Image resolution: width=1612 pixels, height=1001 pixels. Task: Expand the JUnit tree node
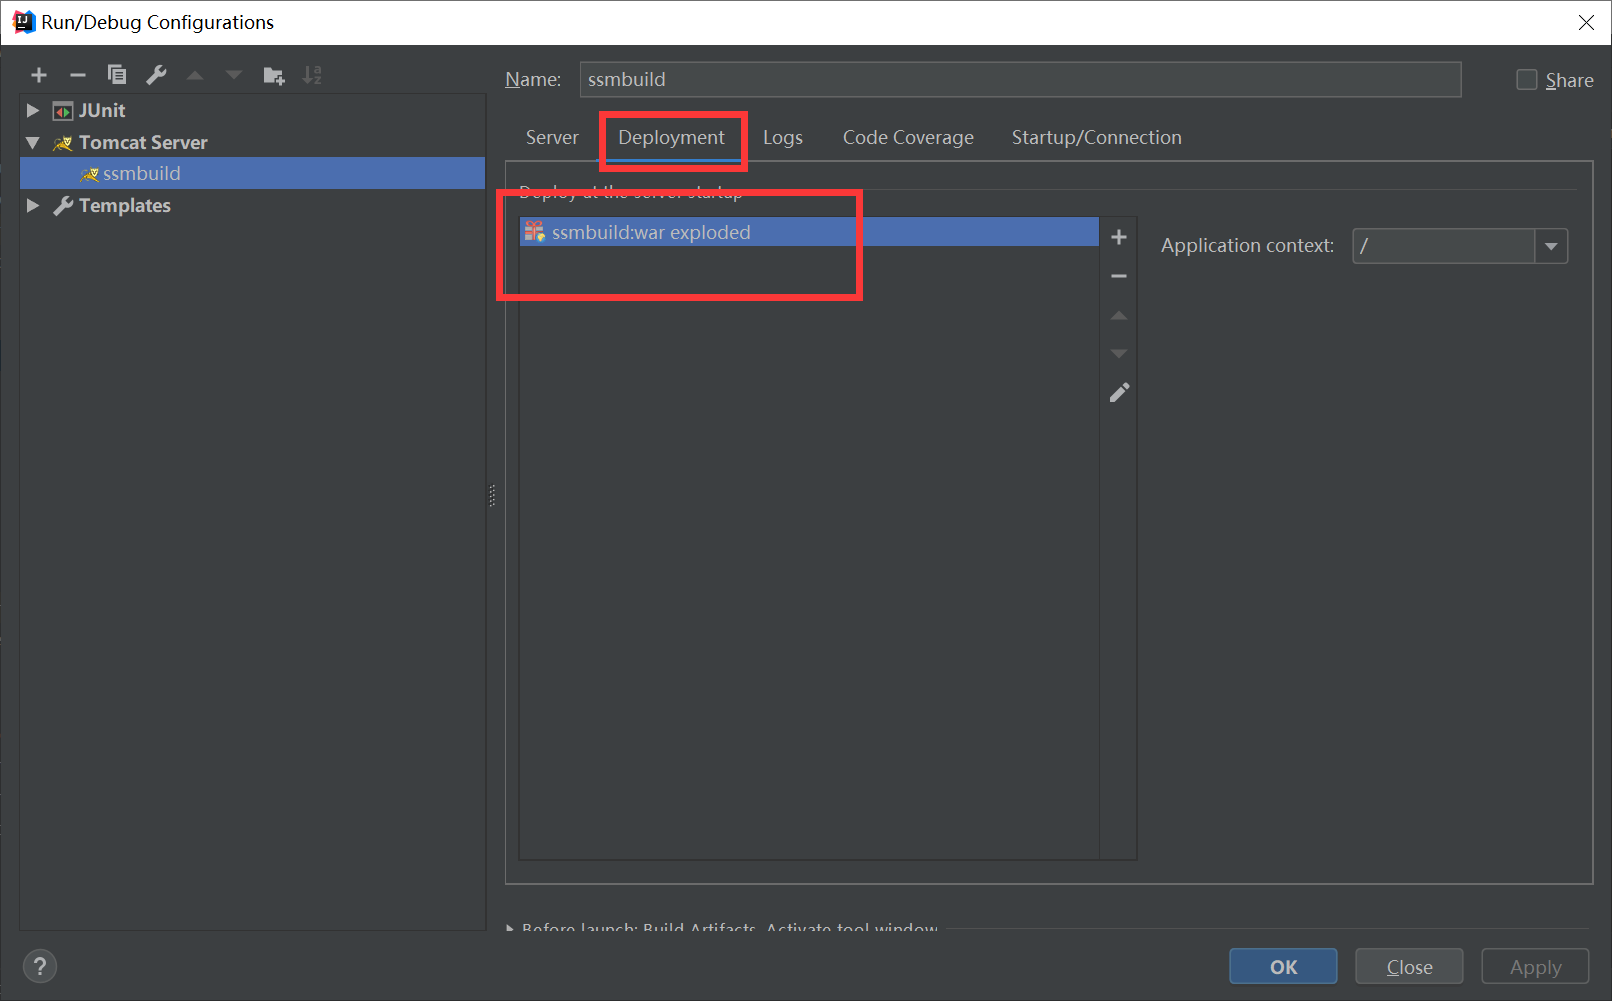33,111
